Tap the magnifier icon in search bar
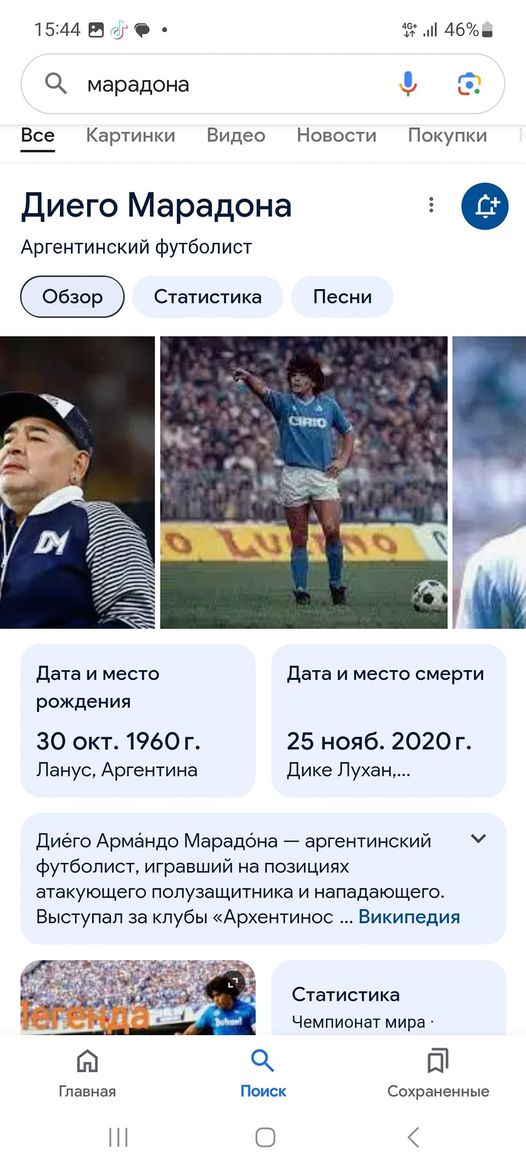Image resolution: width=526 pixels, height=1168 pixels. (x=56, y=84)
